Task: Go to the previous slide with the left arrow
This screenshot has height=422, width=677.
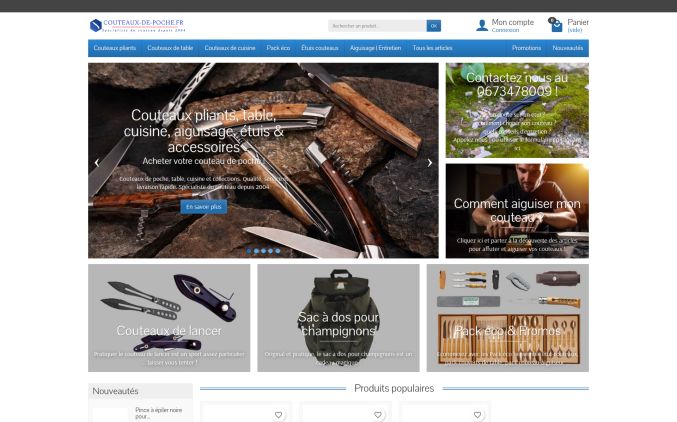Action: 97,163
